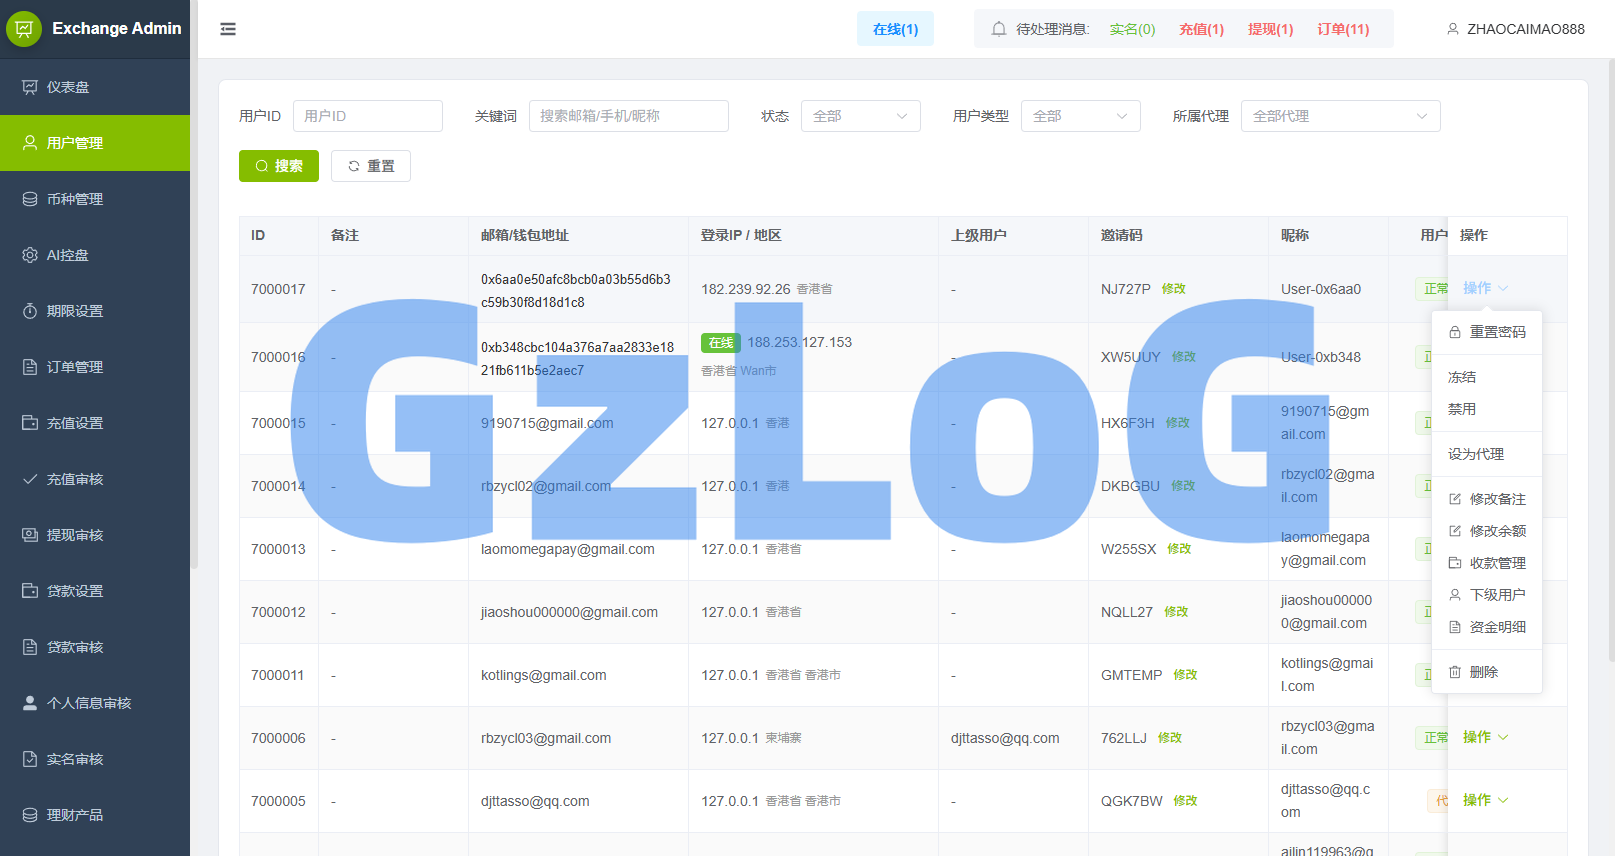Screen dimensions: 1615x856
Task: Open 仪表盘 dashboard in sidebar
Action: (x=95, y=87)
